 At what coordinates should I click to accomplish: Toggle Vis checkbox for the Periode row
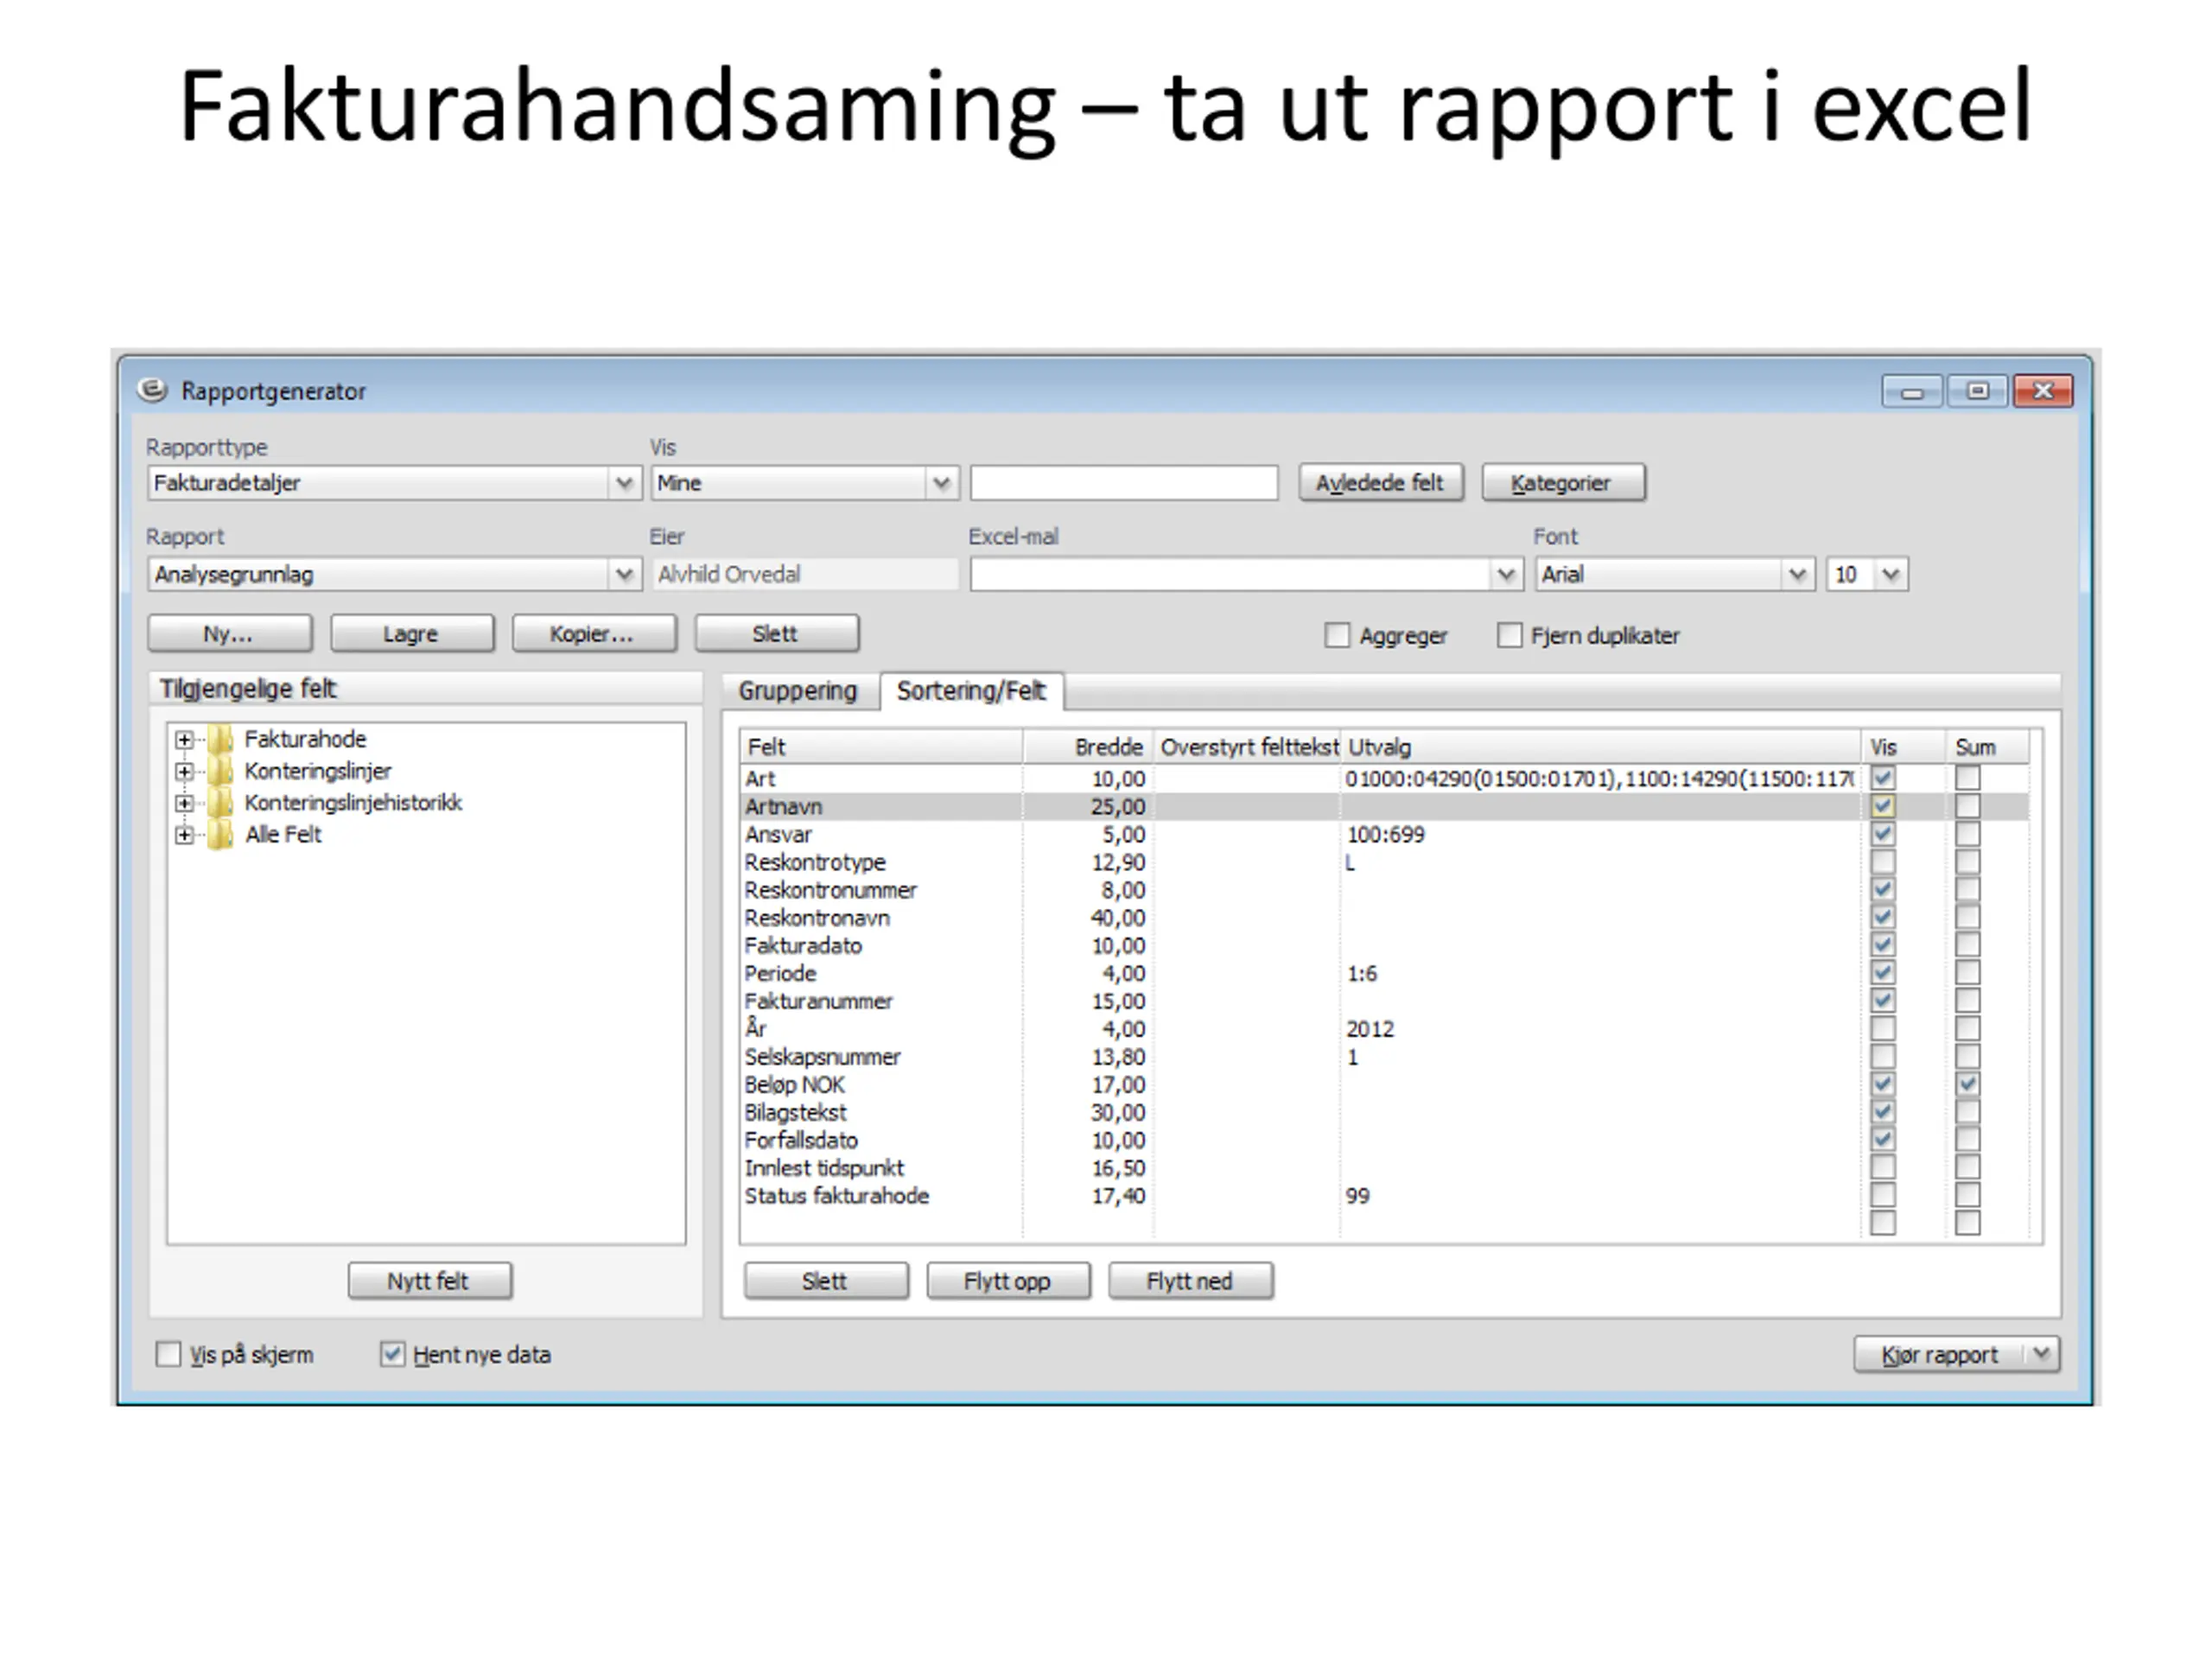(x=1883, y=973)
